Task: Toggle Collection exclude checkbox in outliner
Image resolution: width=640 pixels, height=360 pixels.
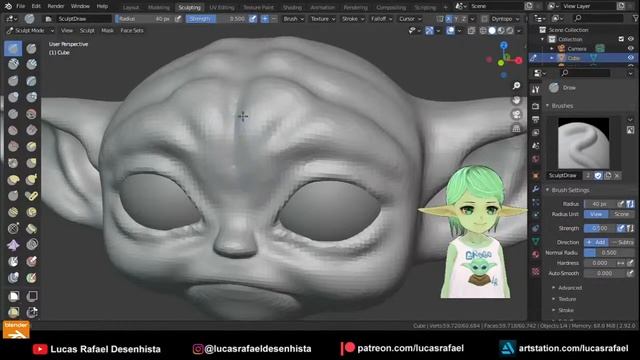Action: coord(621,39)
